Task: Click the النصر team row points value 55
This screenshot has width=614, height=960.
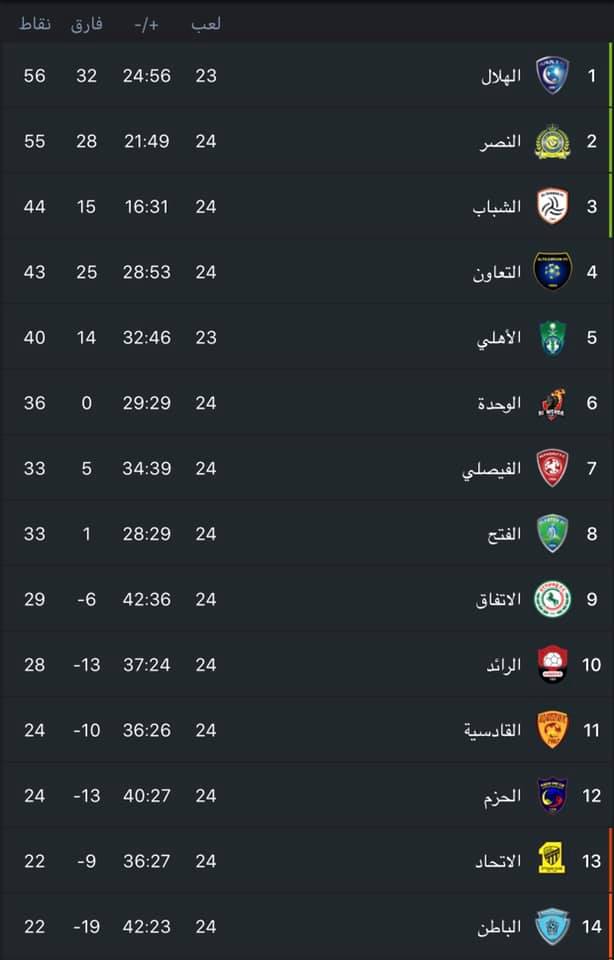Action: [34, 141]
